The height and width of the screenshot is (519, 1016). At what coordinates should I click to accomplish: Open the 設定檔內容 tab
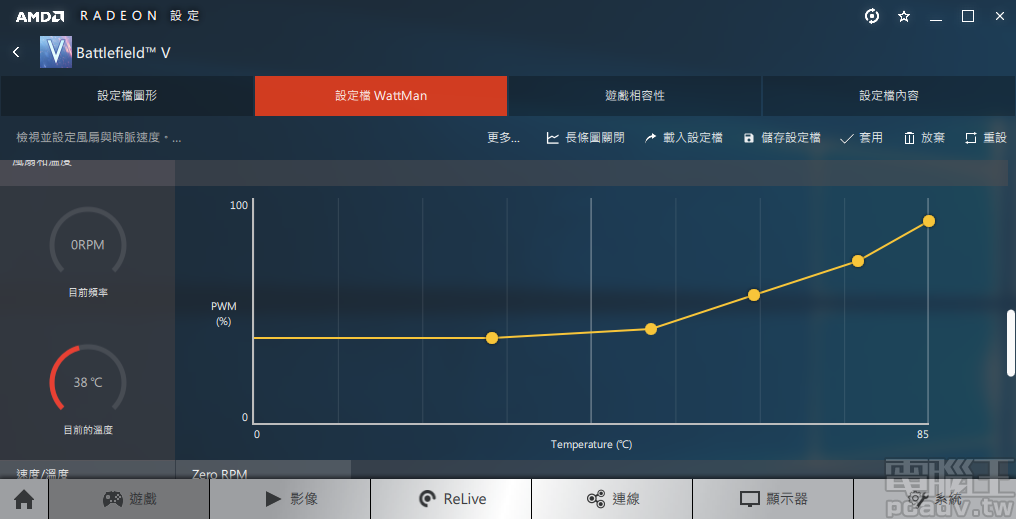[889, 96]
